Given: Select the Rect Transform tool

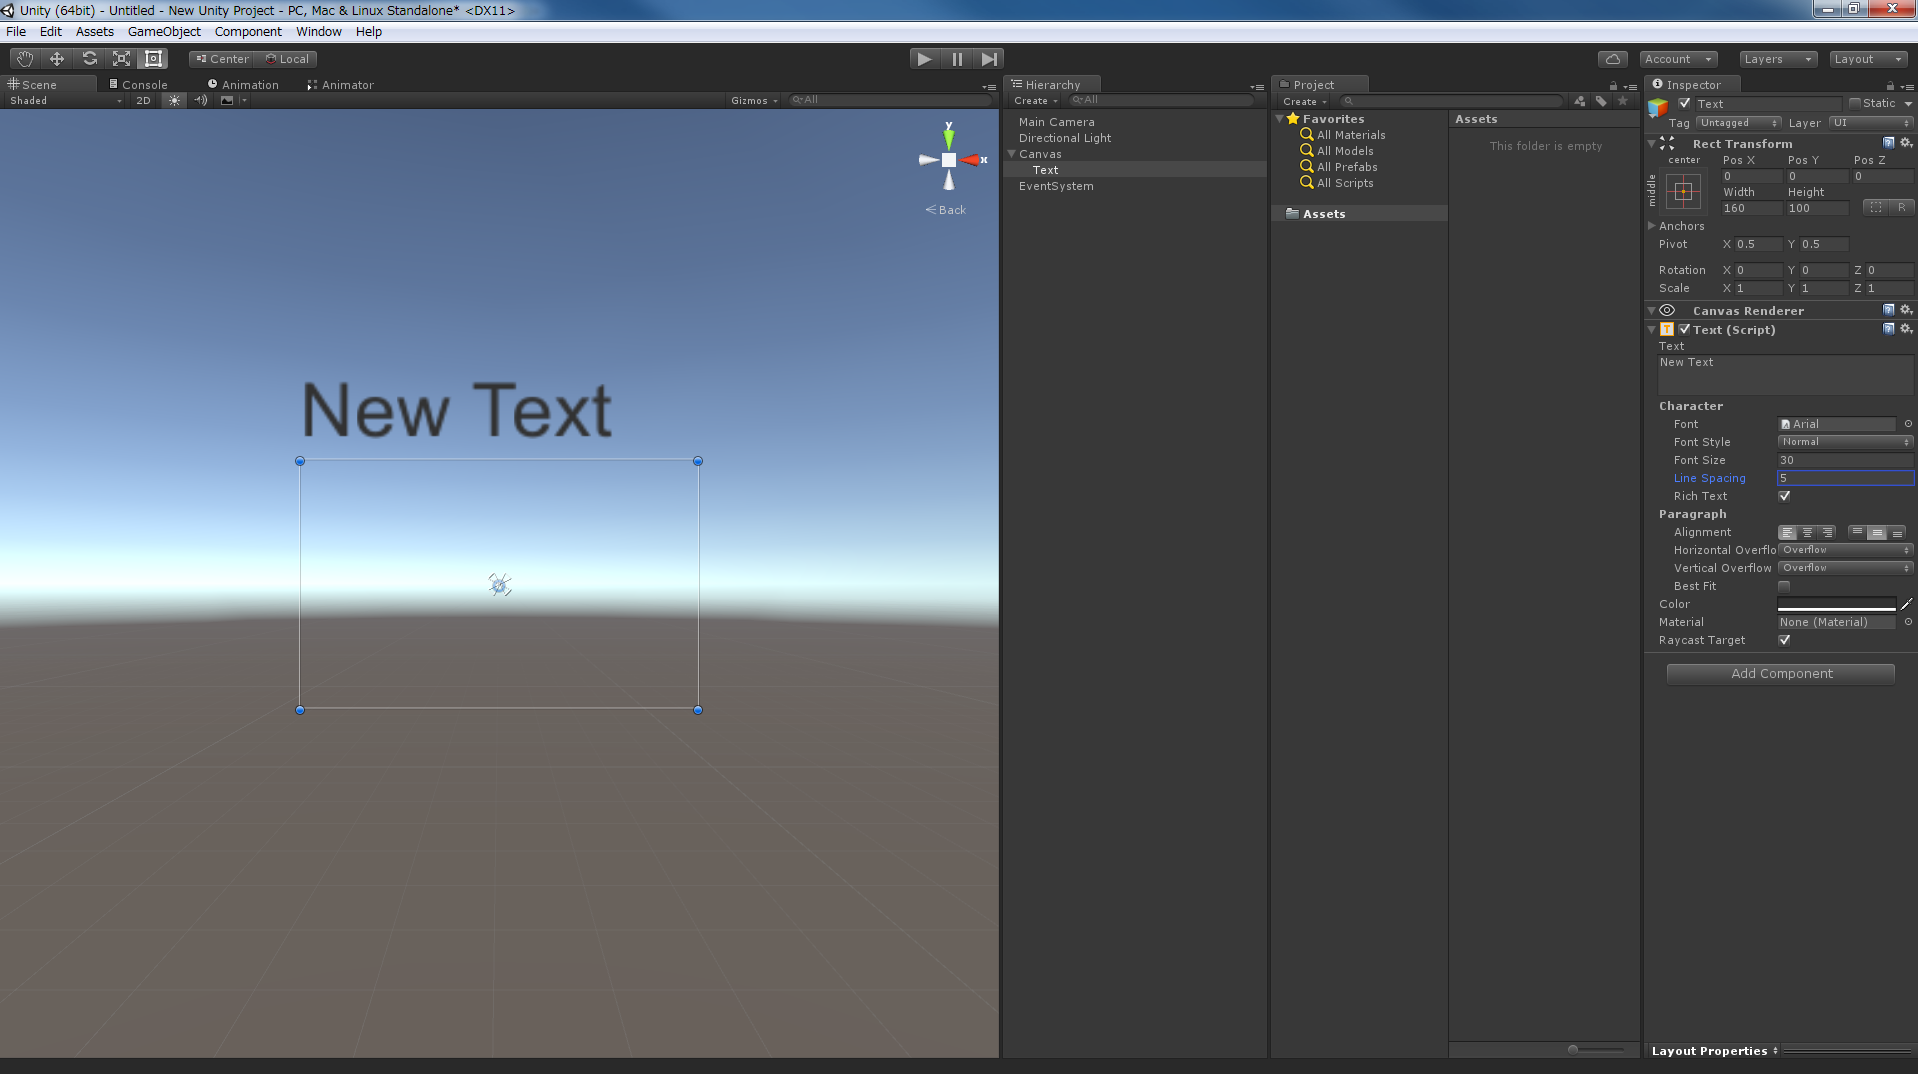Looking at the screenshot, I should (153, 59).
